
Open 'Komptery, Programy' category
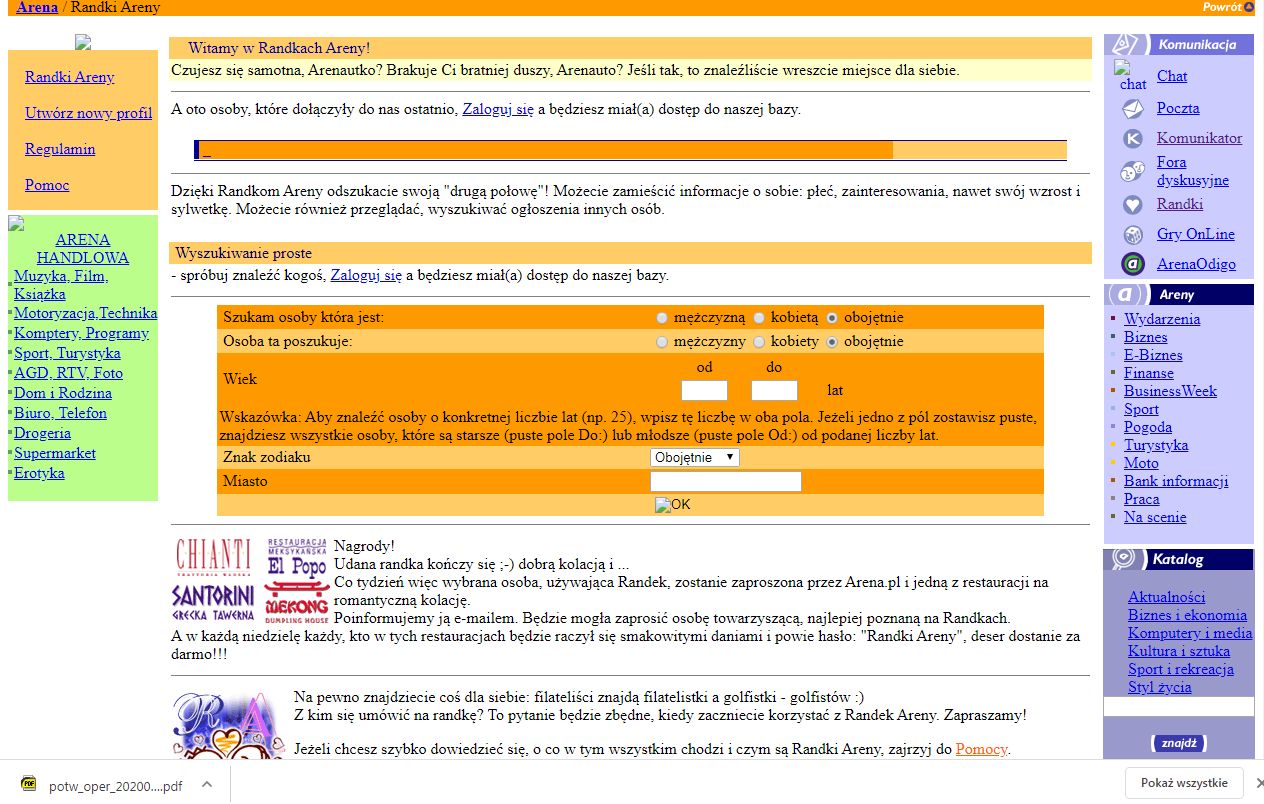81,333
